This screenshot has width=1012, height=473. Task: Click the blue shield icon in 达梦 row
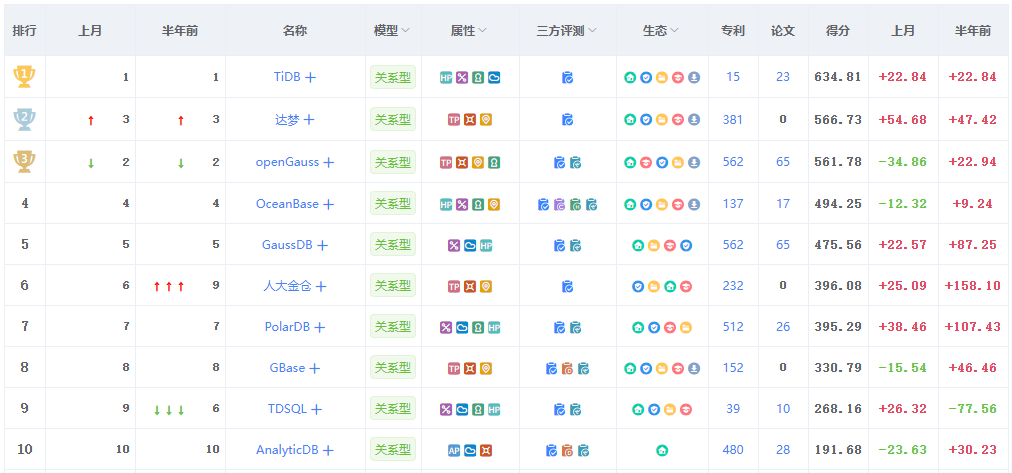(x=646, y=119)
